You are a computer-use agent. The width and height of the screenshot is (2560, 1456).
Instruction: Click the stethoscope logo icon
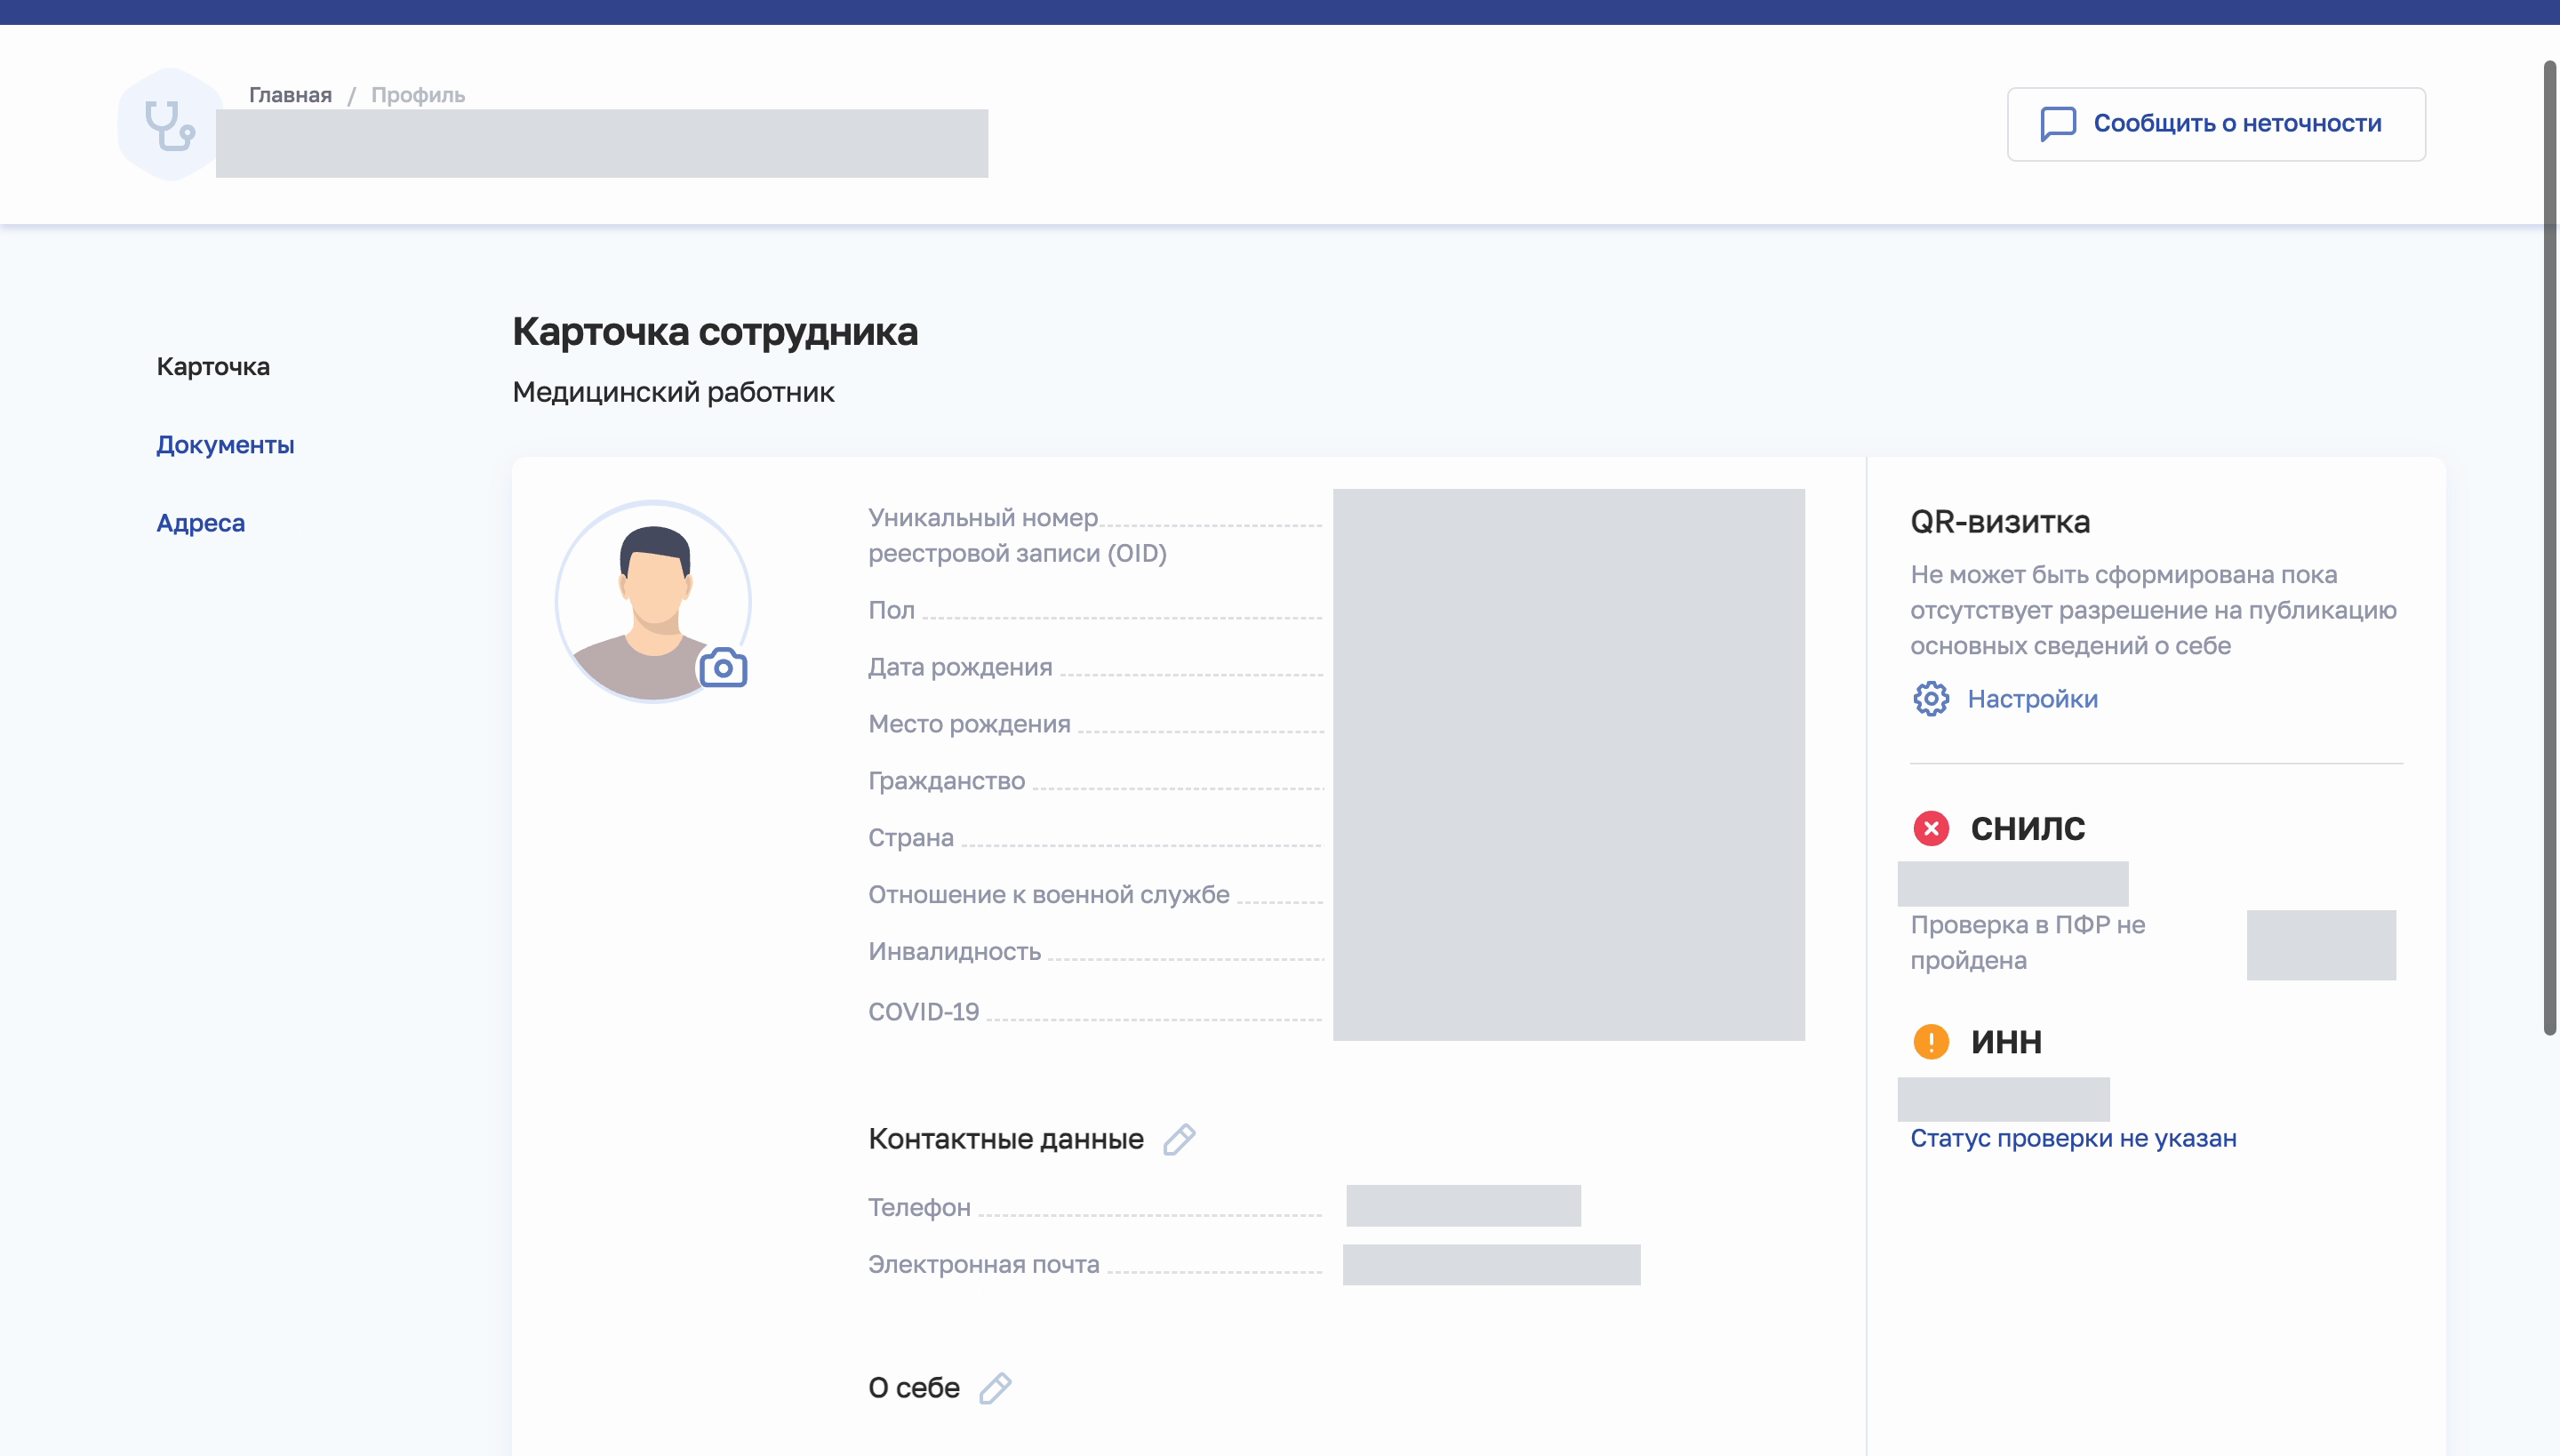(169, 125)
